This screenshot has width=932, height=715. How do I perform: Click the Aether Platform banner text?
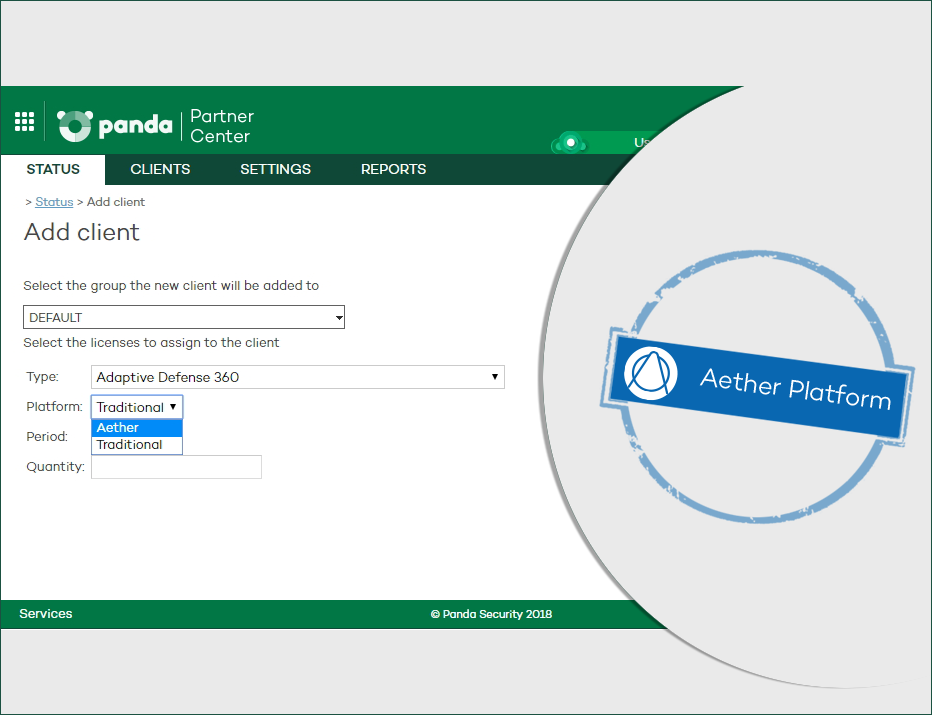point(795,388)
